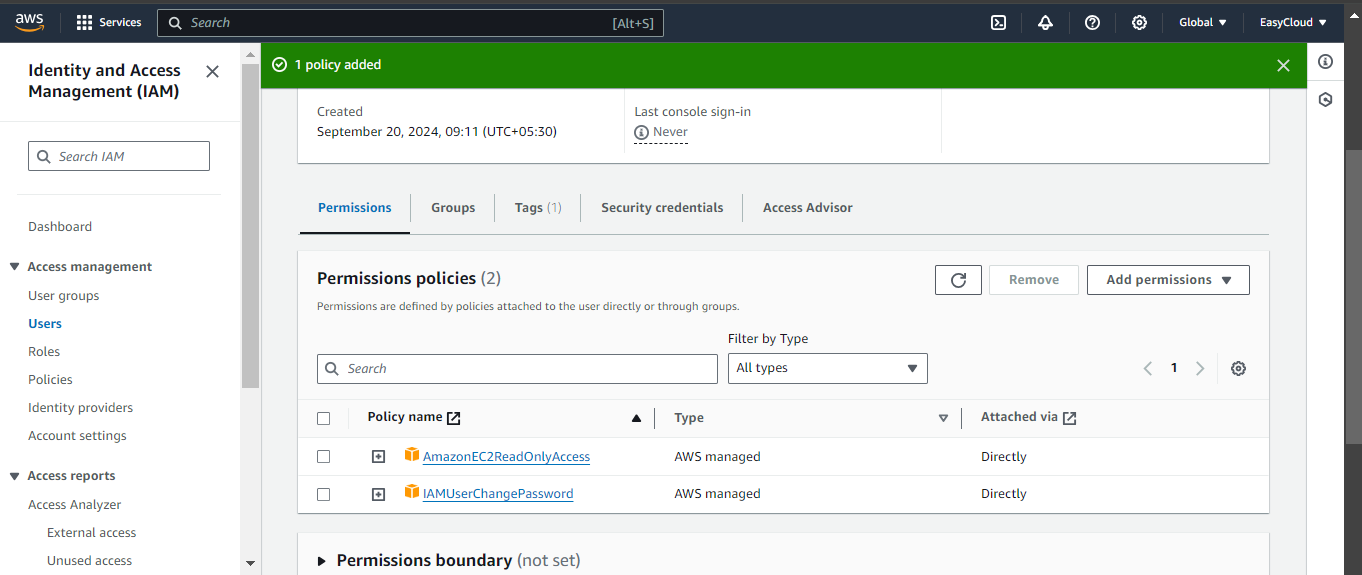Switch to the Permissions tab
Viewport: 1362px width, 575px height.
(x=355, y=208)
